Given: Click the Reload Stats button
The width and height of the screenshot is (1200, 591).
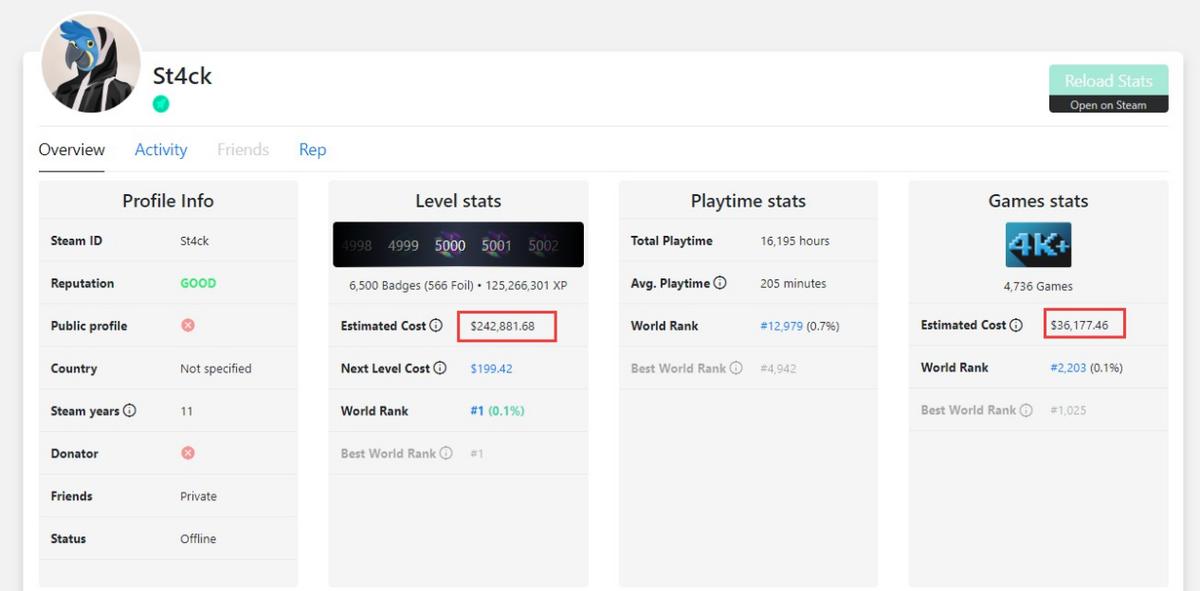Looking at the screenshot, I should tap(1108, 81).
